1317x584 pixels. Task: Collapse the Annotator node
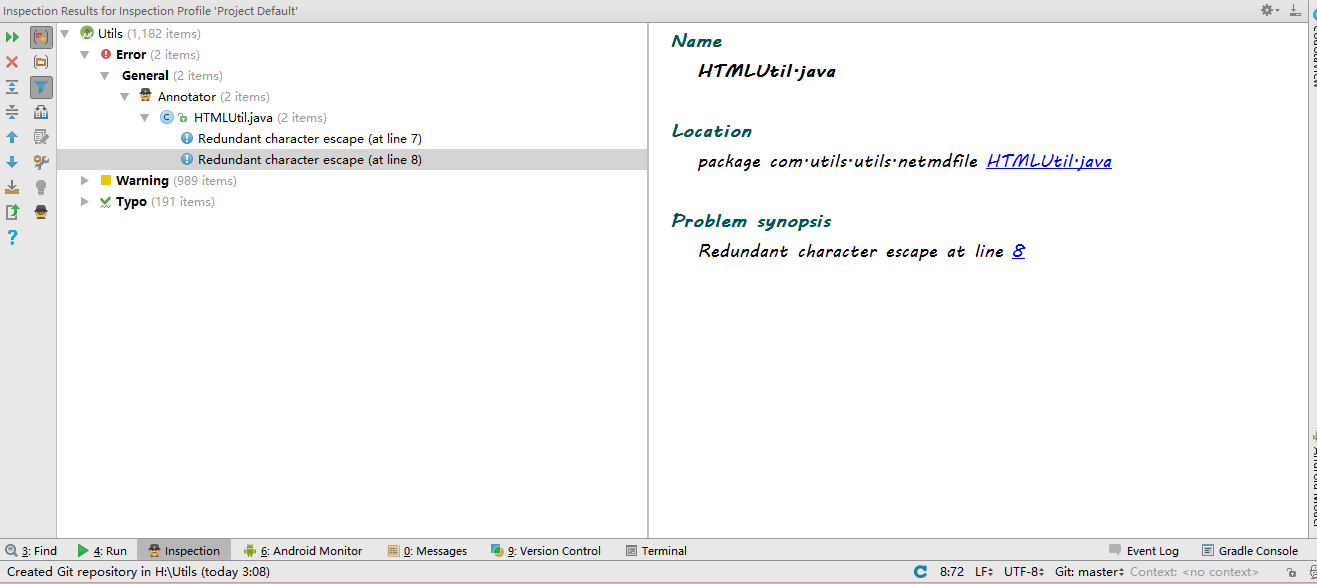click(125, 97)
